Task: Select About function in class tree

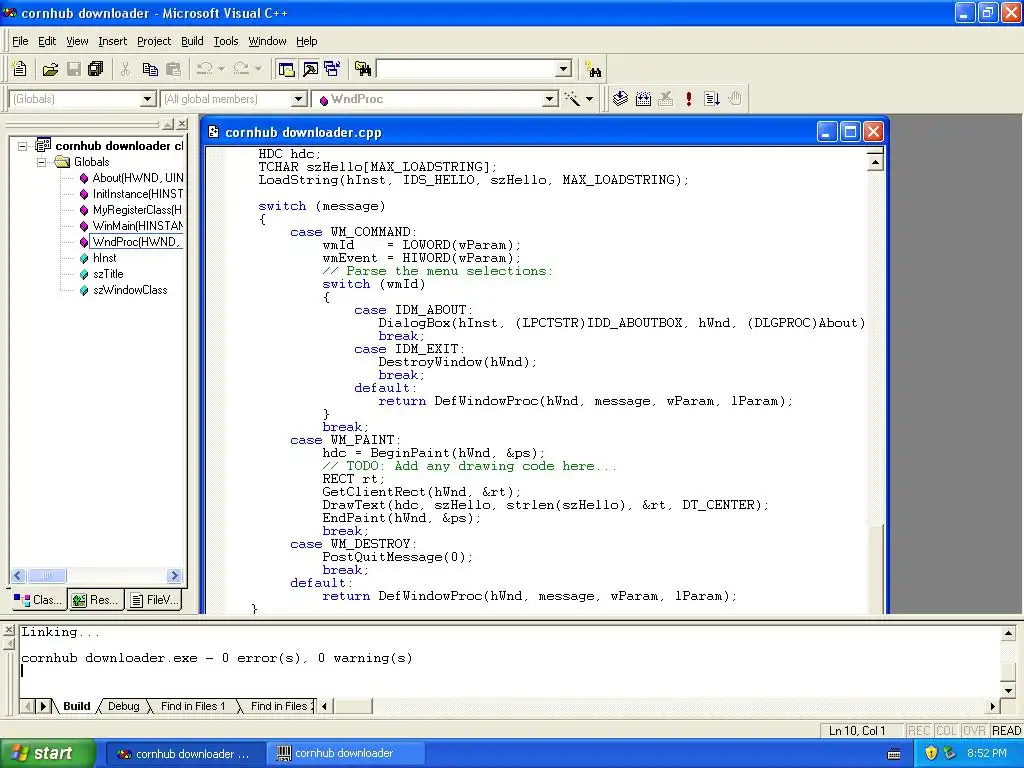Action: [138, 178]
